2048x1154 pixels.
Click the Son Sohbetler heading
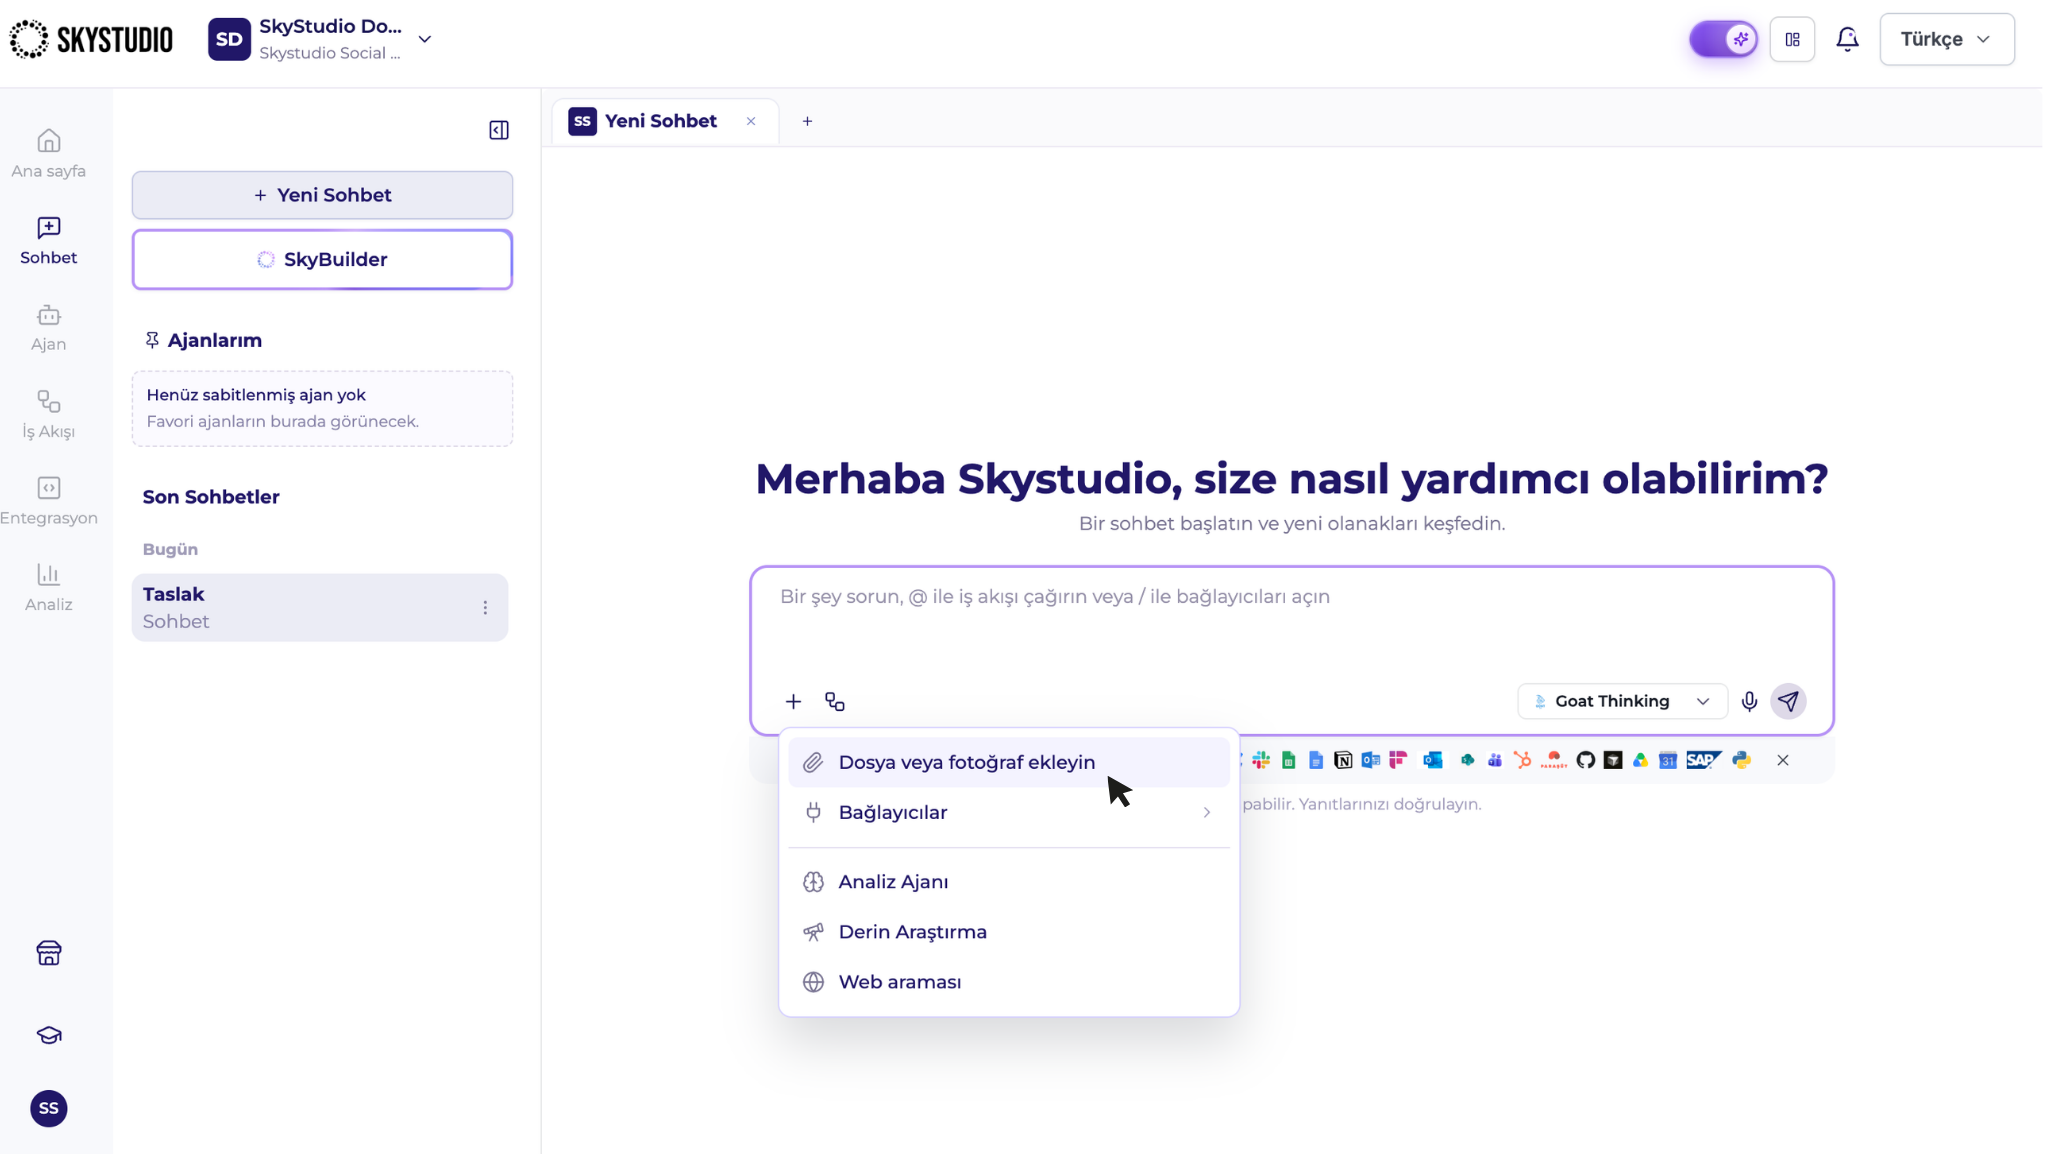click(x=211, y=497)
